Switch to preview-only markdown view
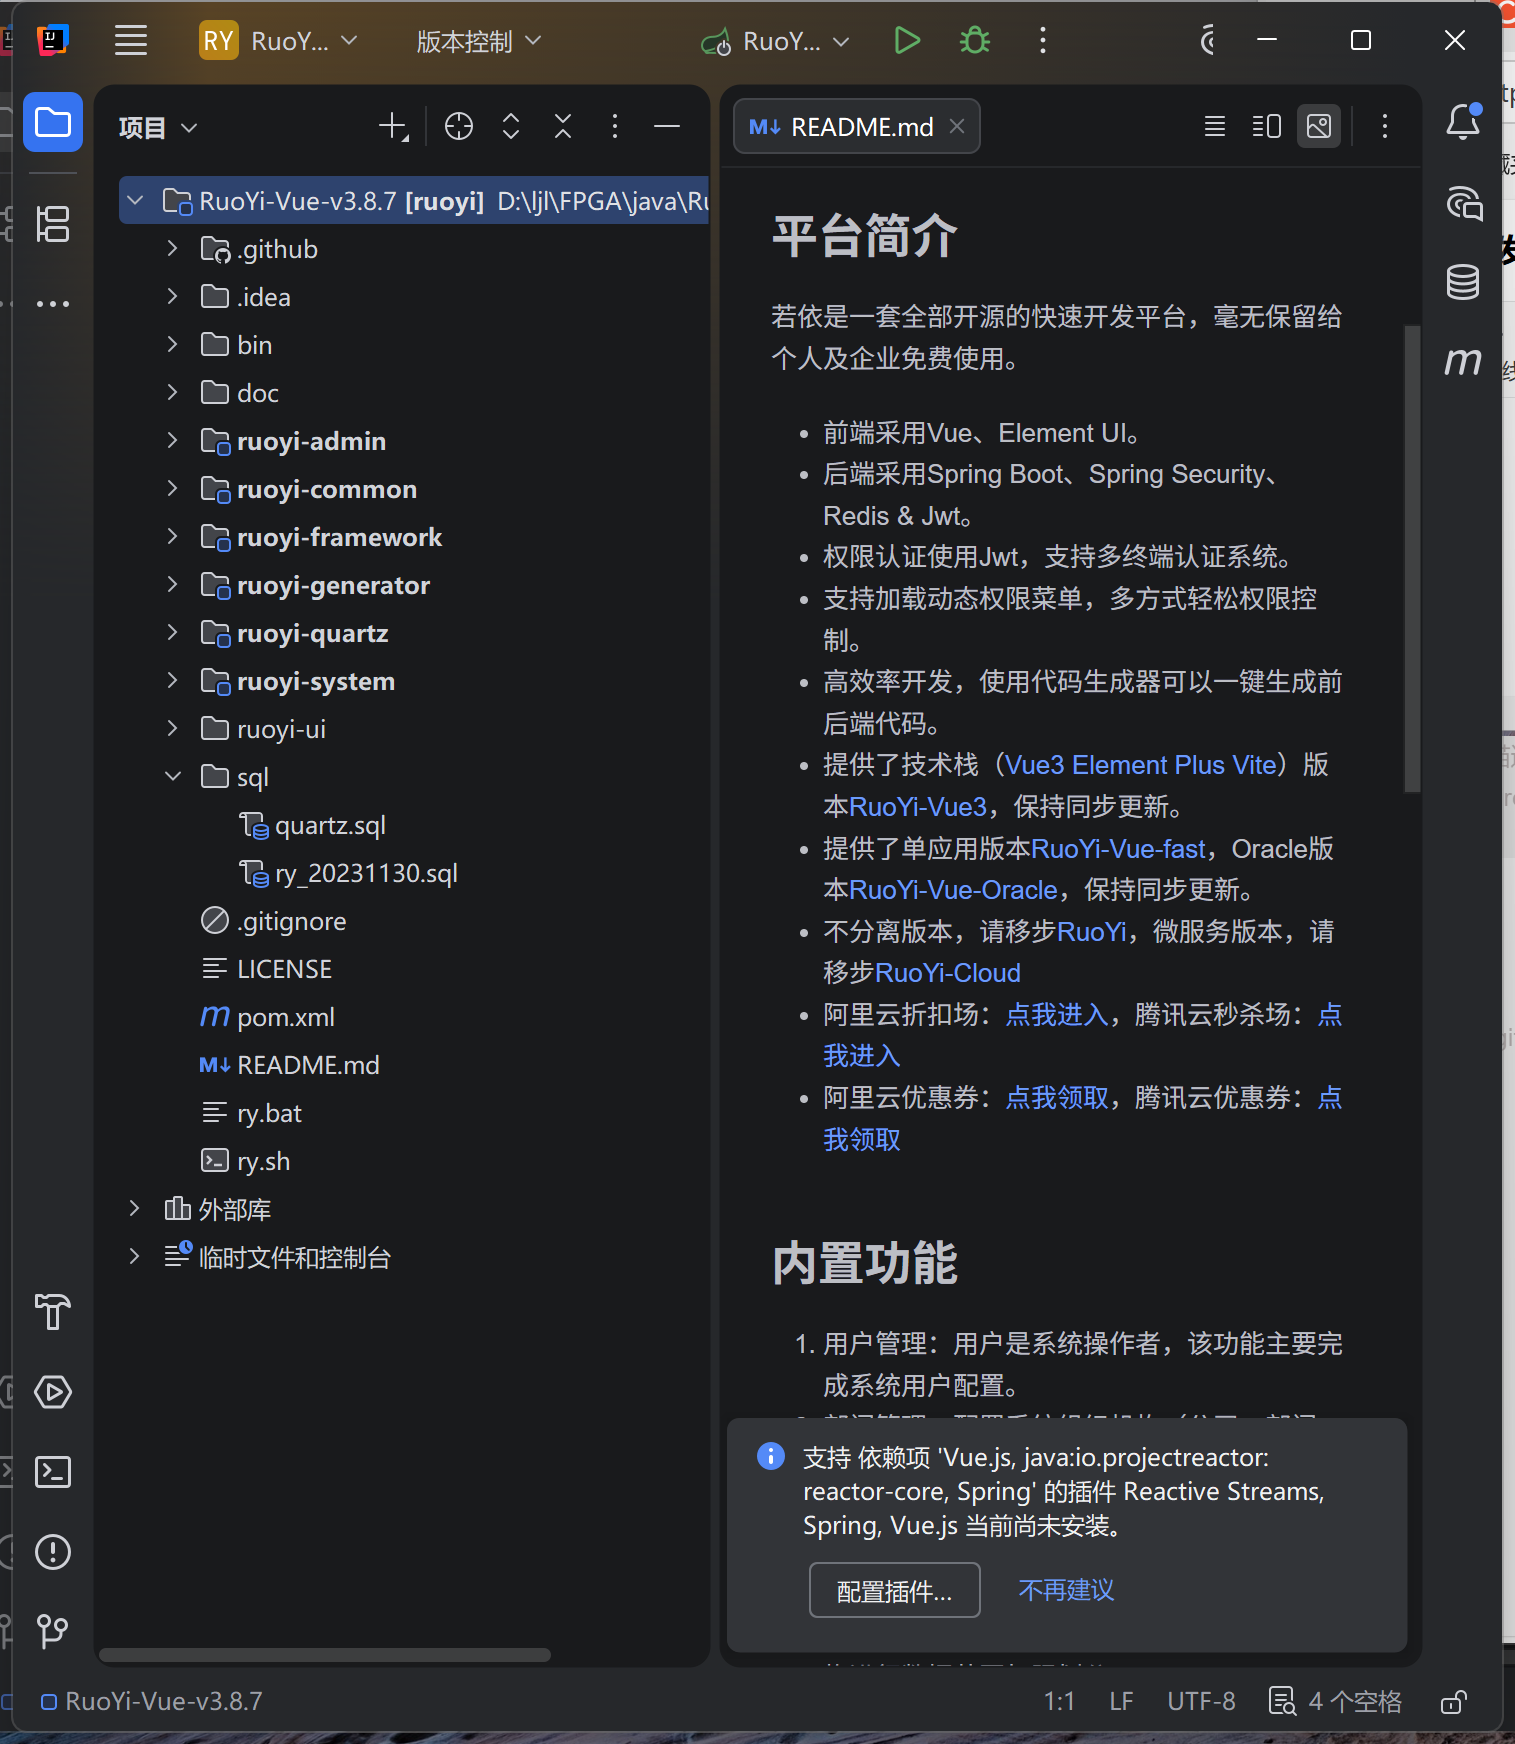The image size is (1515, 1744). click(1319, 127)
